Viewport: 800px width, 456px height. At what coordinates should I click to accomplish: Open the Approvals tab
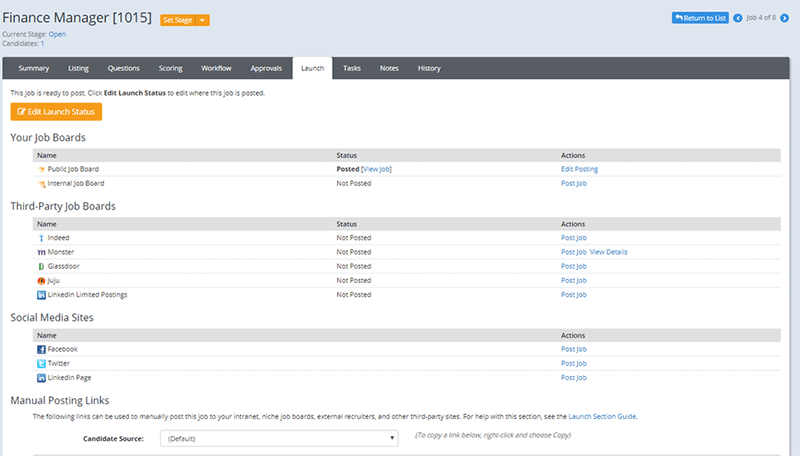tap(267, 68)
